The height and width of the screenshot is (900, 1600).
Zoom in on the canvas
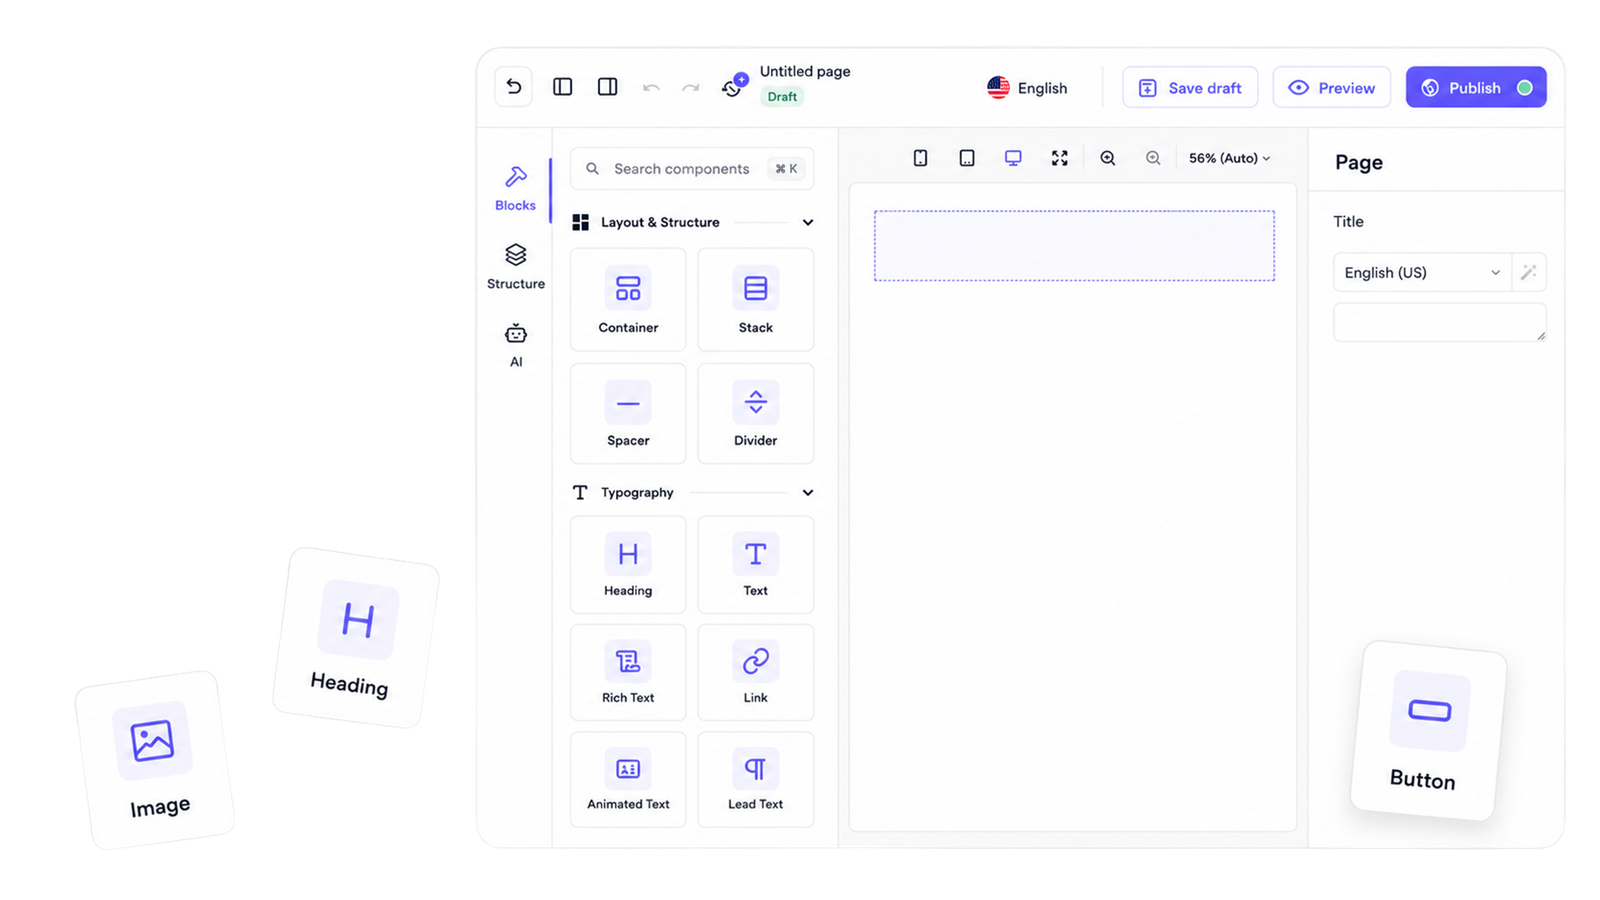coord(1108,158)
